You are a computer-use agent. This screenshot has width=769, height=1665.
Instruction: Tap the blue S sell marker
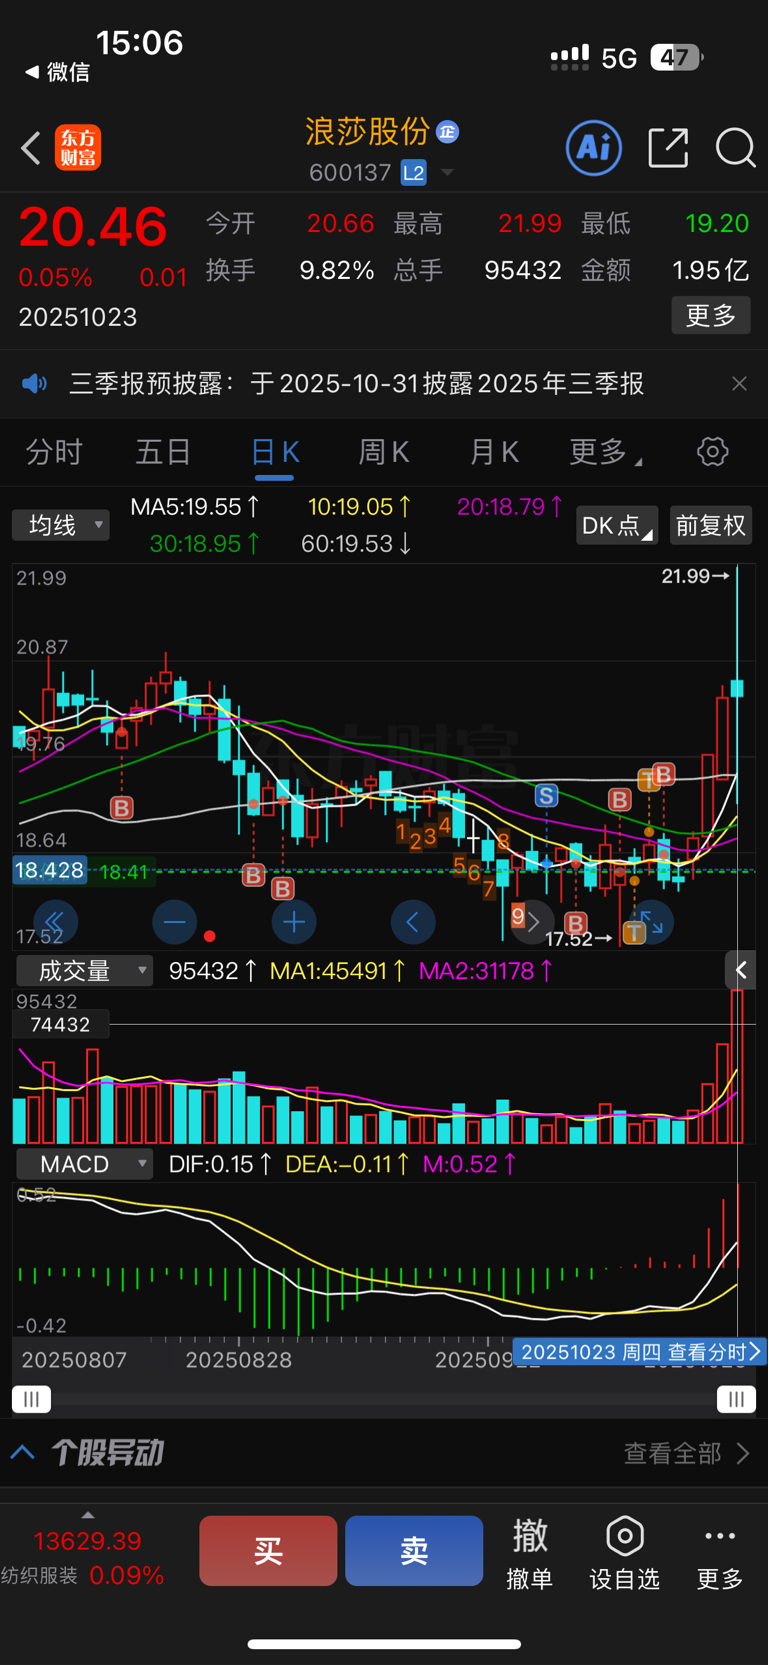tap(546, 796)
